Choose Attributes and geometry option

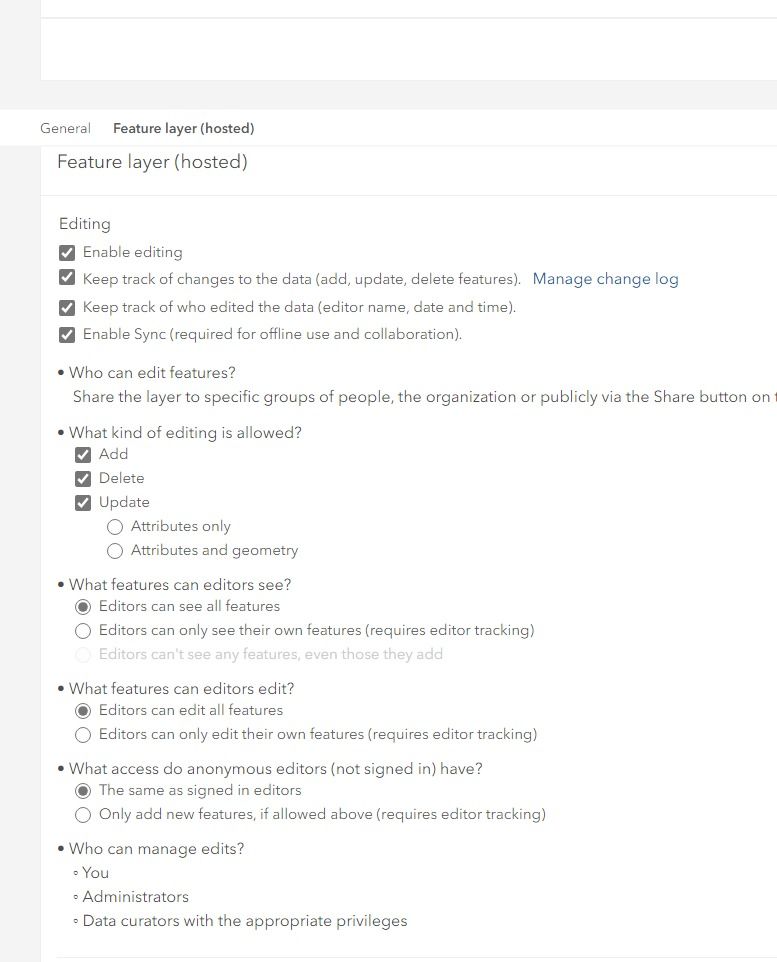pyautogui.click(x=115, y=551)
